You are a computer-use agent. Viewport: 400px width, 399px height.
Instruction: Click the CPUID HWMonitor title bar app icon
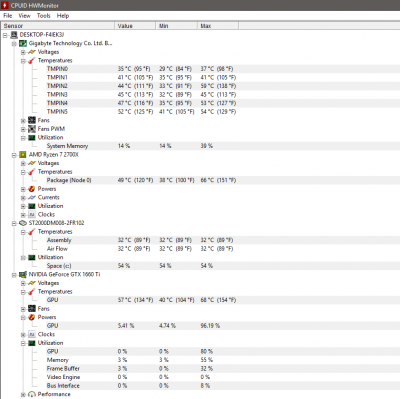[x=5, y=5]
